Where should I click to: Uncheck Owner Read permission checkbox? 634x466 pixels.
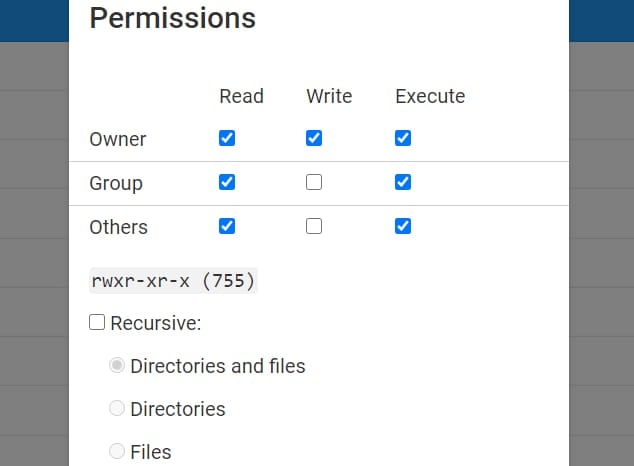[x=227, y=138]
